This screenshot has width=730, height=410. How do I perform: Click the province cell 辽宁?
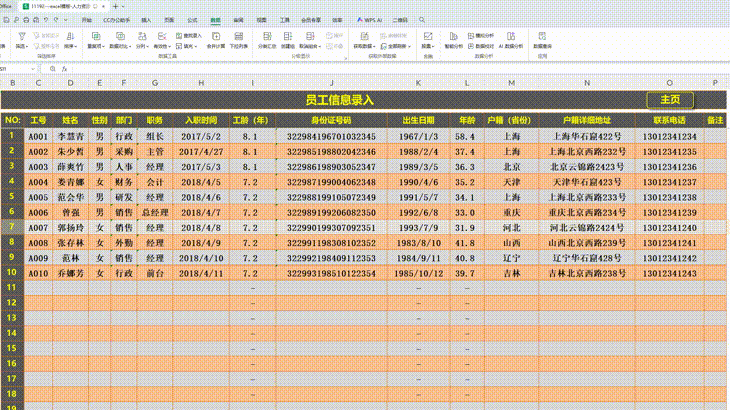[x=511, y=258]
